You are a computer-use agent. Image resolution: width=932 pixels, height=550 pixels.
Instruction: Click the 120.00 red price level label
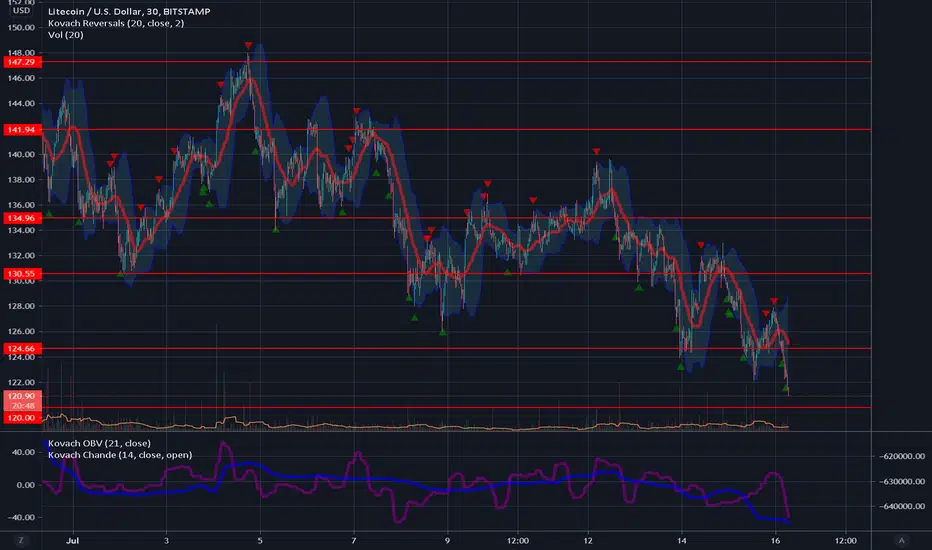[22, 418]
